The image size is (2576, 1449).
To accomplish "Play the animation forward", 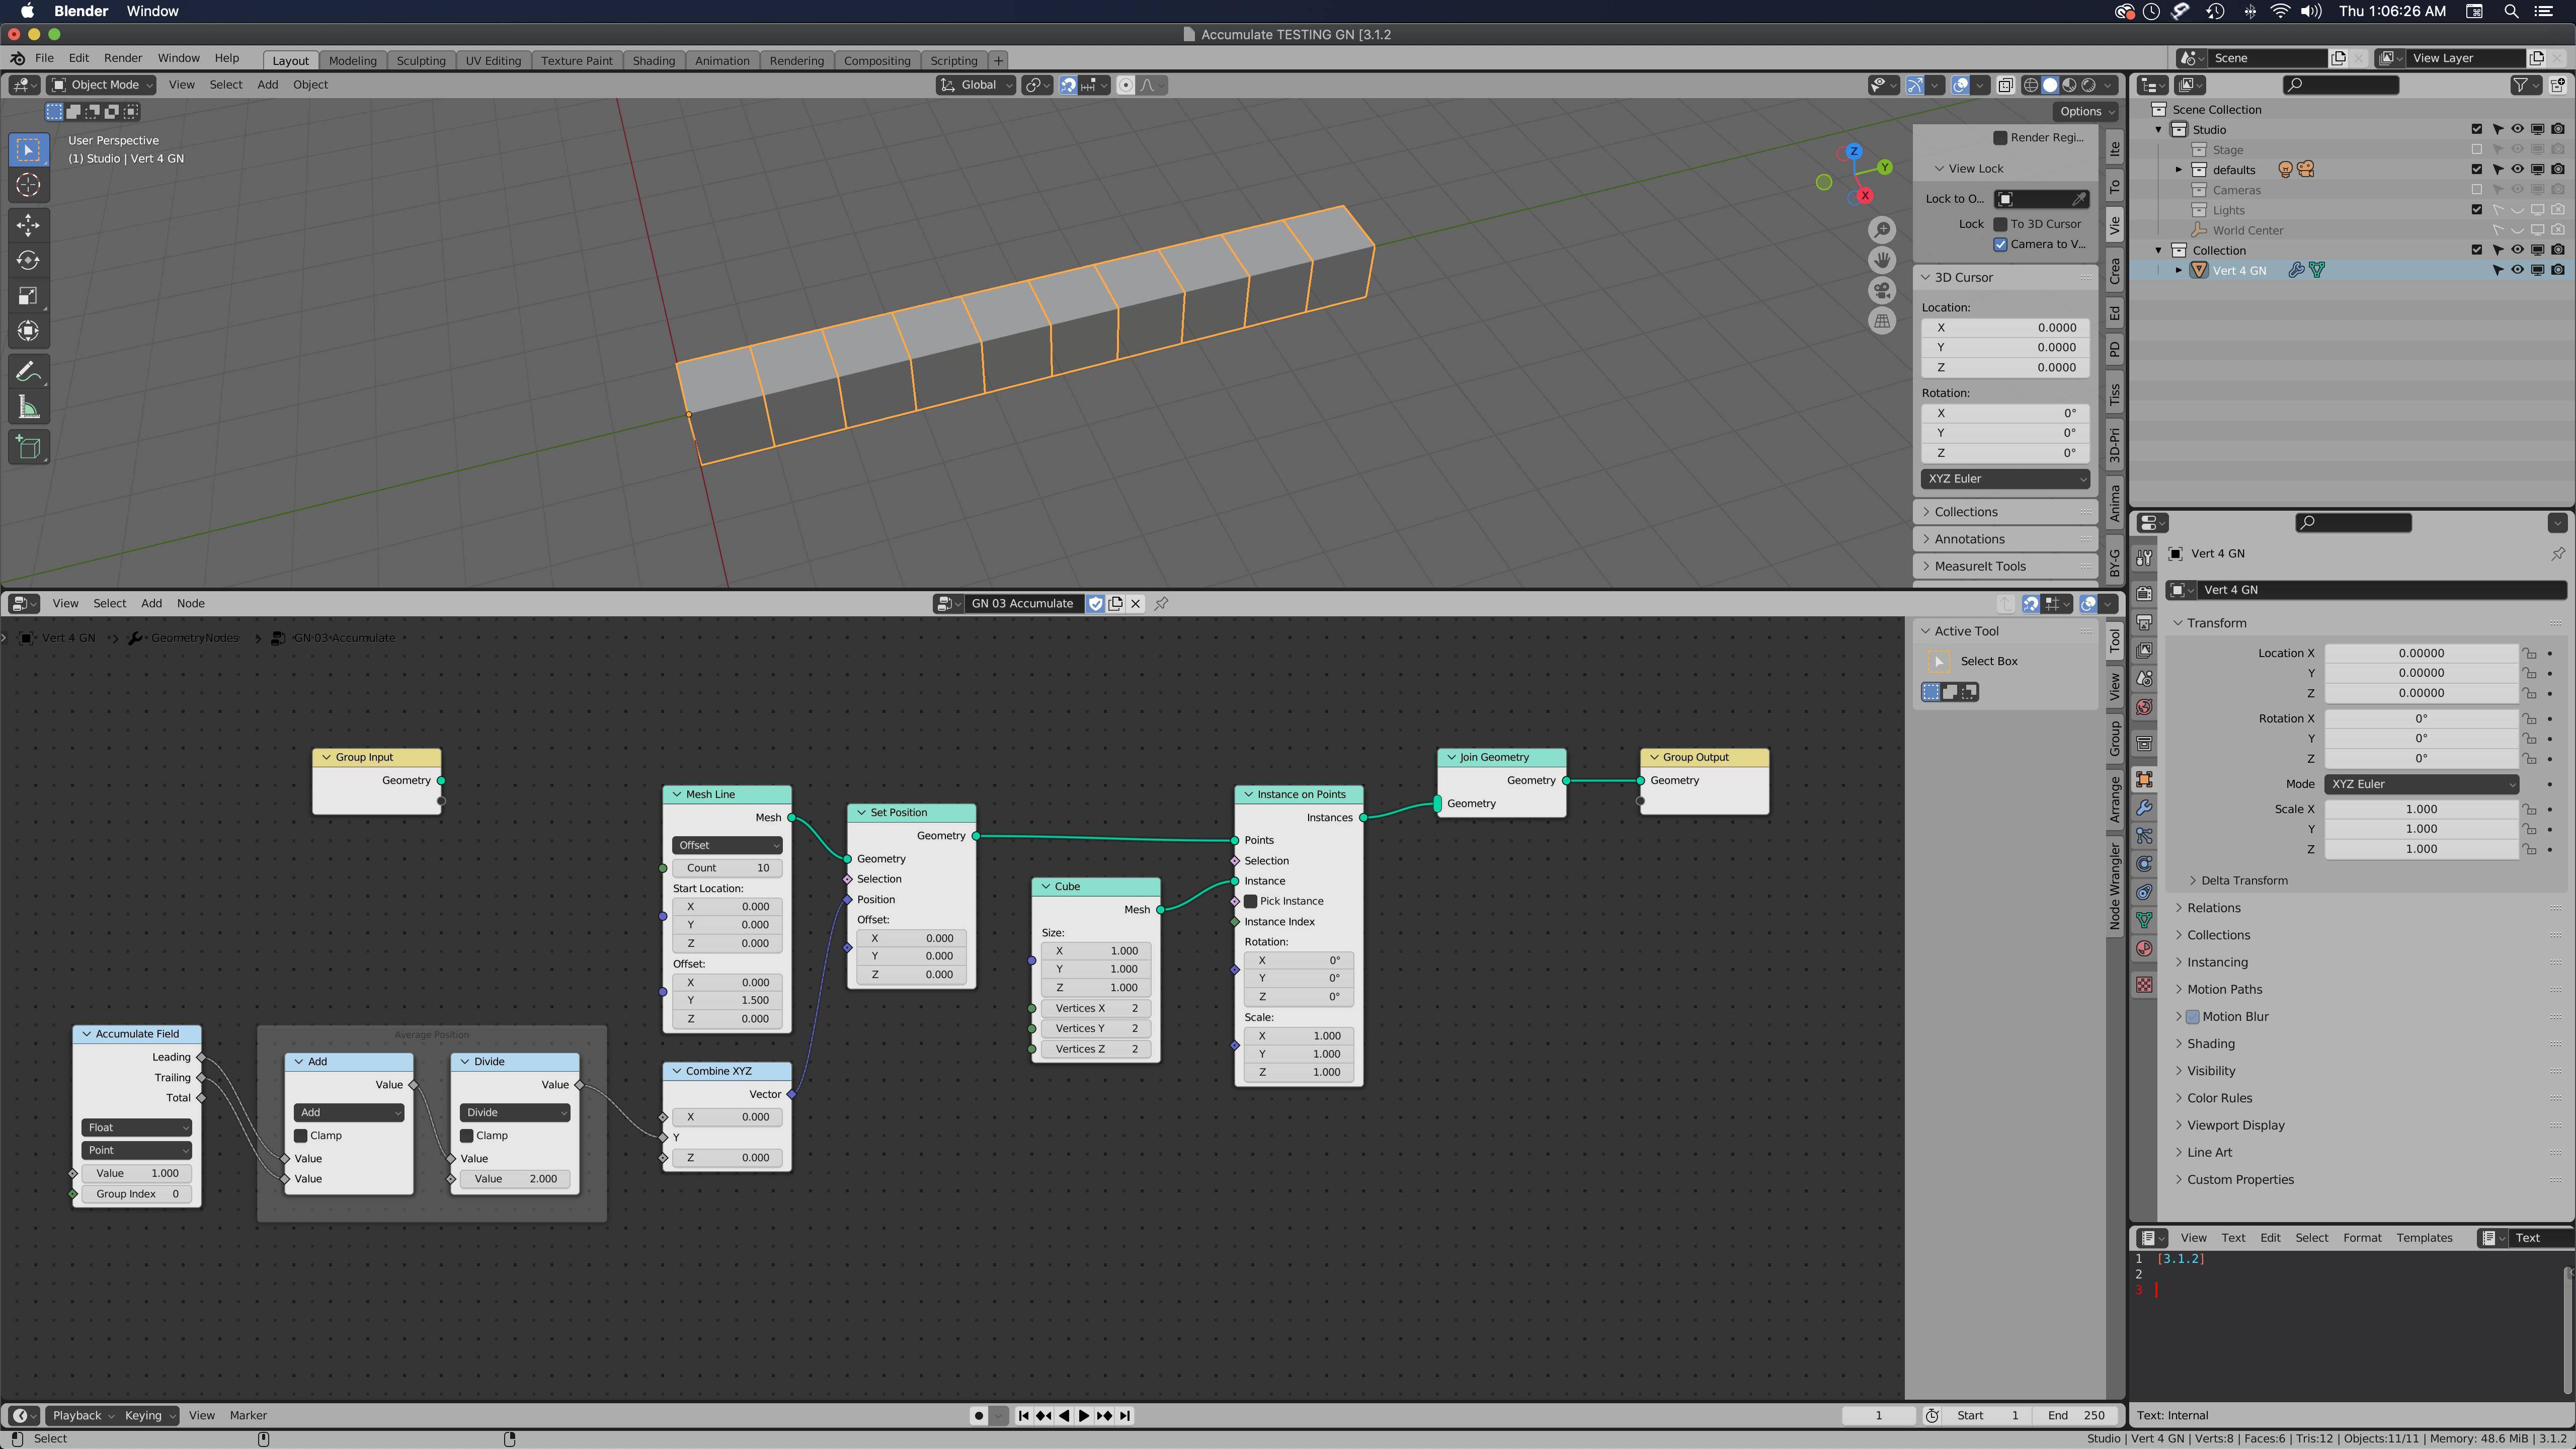I will (x=1084, y=1415).
